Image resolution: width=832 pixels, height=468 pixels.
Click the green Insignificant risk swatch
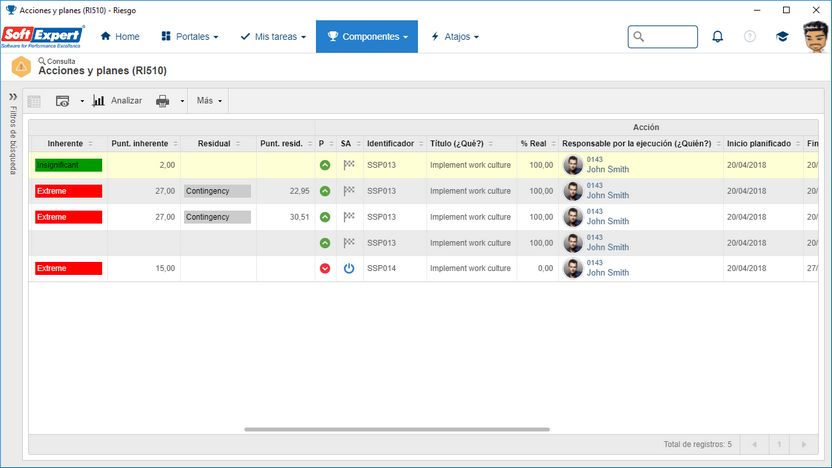point(68,165)
